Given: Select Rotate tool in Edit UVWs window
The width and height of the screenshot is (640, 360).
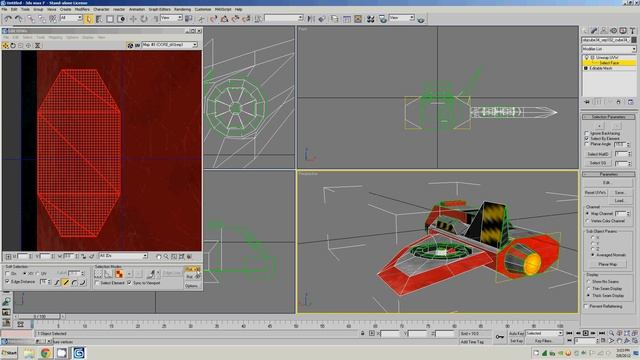Looking at the screenshot, I should click(x=13, y=45).
